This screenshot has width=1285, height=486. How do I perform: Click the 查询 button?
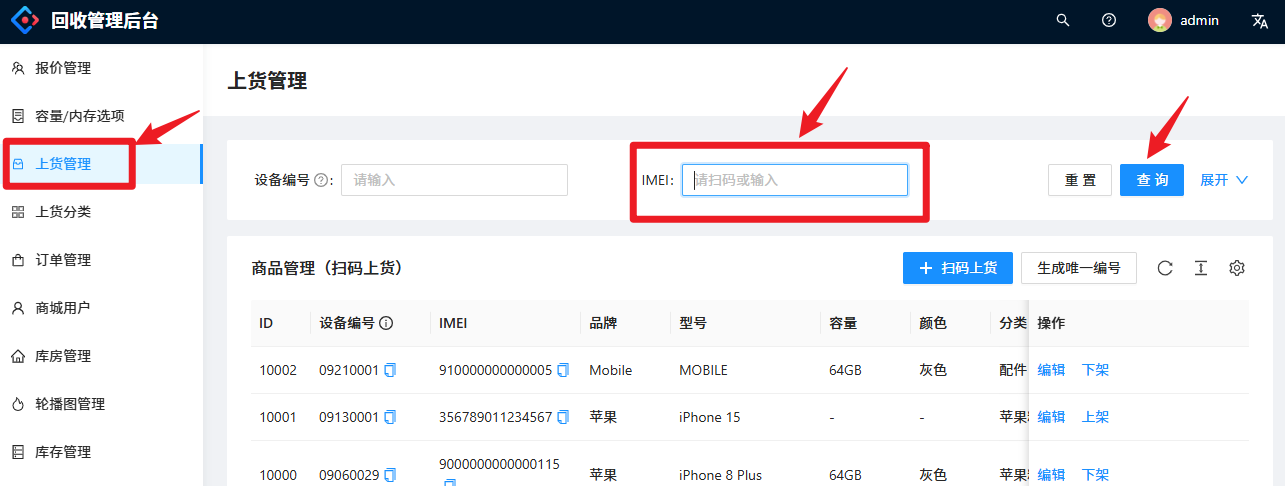click(x=1152, y=180)
